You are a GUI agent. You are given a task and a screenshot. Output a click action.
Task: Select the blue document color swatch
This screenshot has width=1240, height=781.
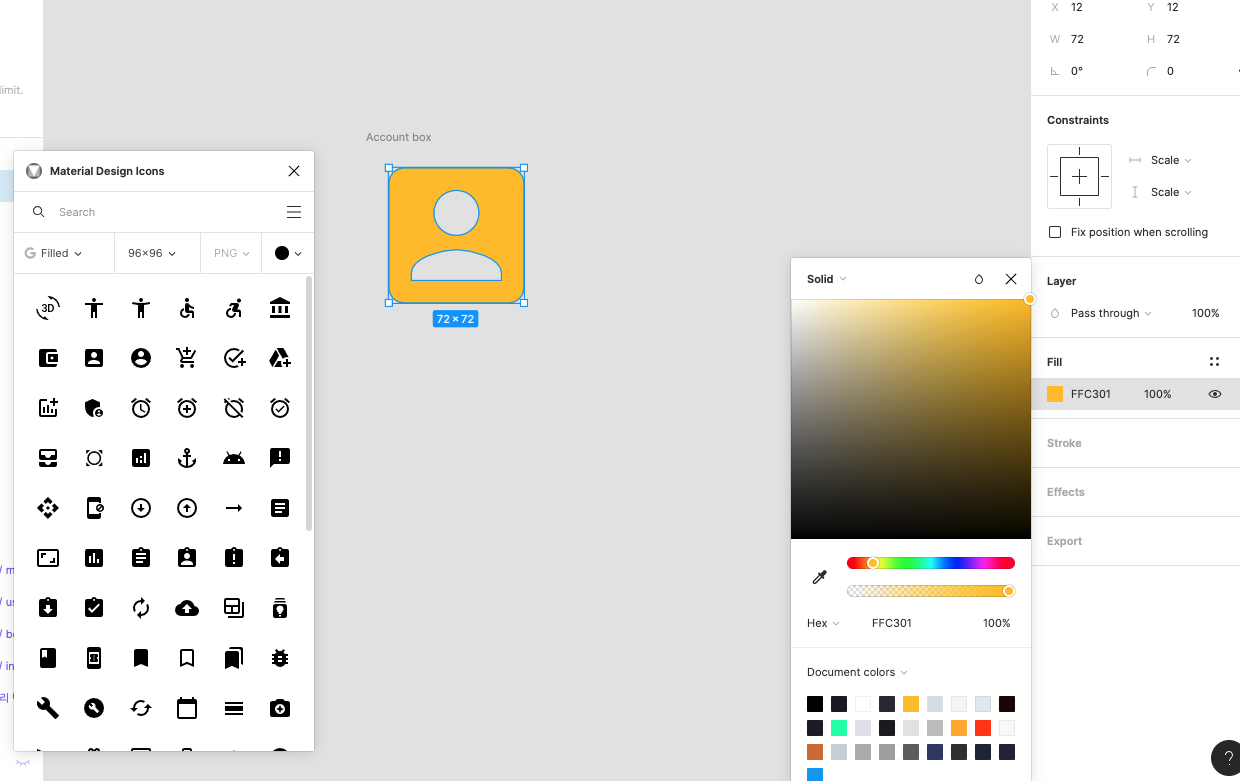coord(815,775)
